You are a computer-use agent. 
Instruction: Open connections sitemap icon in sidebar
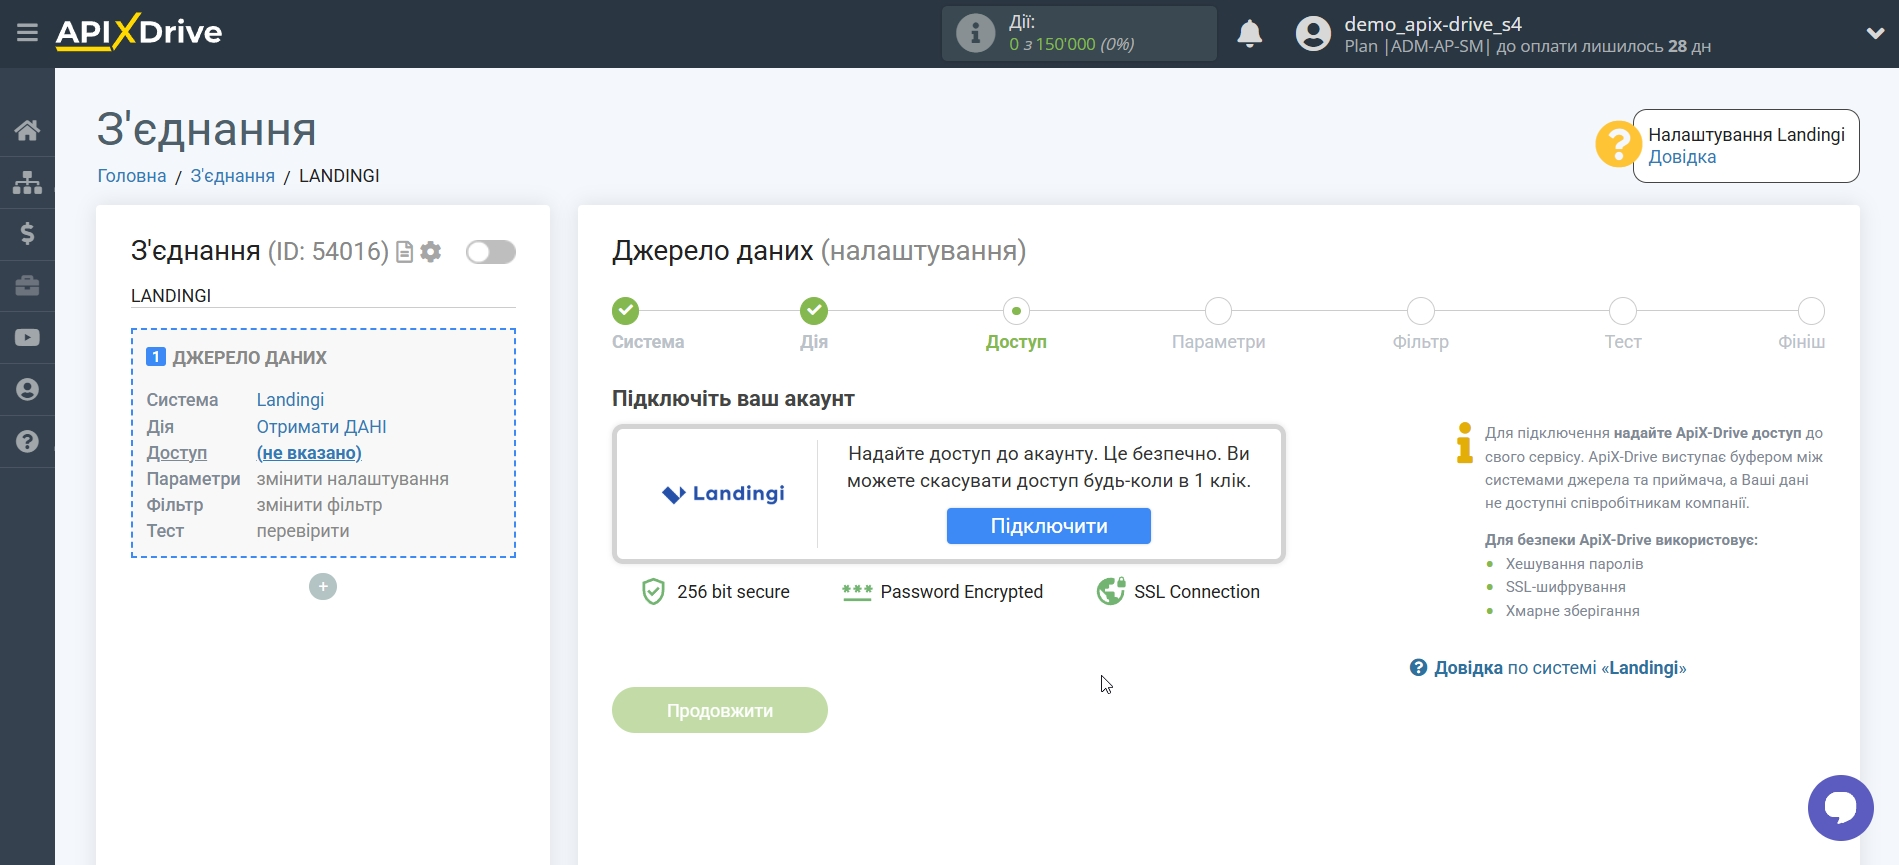(27, 182)
